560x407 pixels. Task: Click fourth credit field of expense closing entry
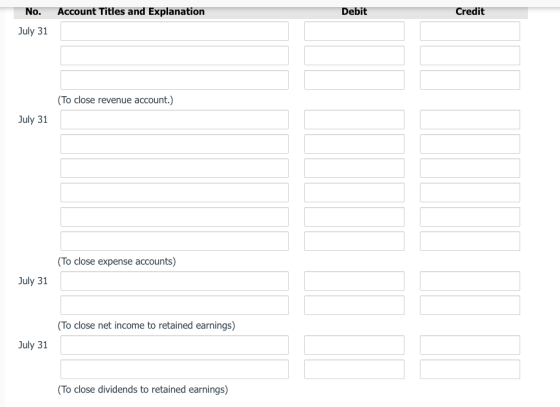(x=470, y=192)
